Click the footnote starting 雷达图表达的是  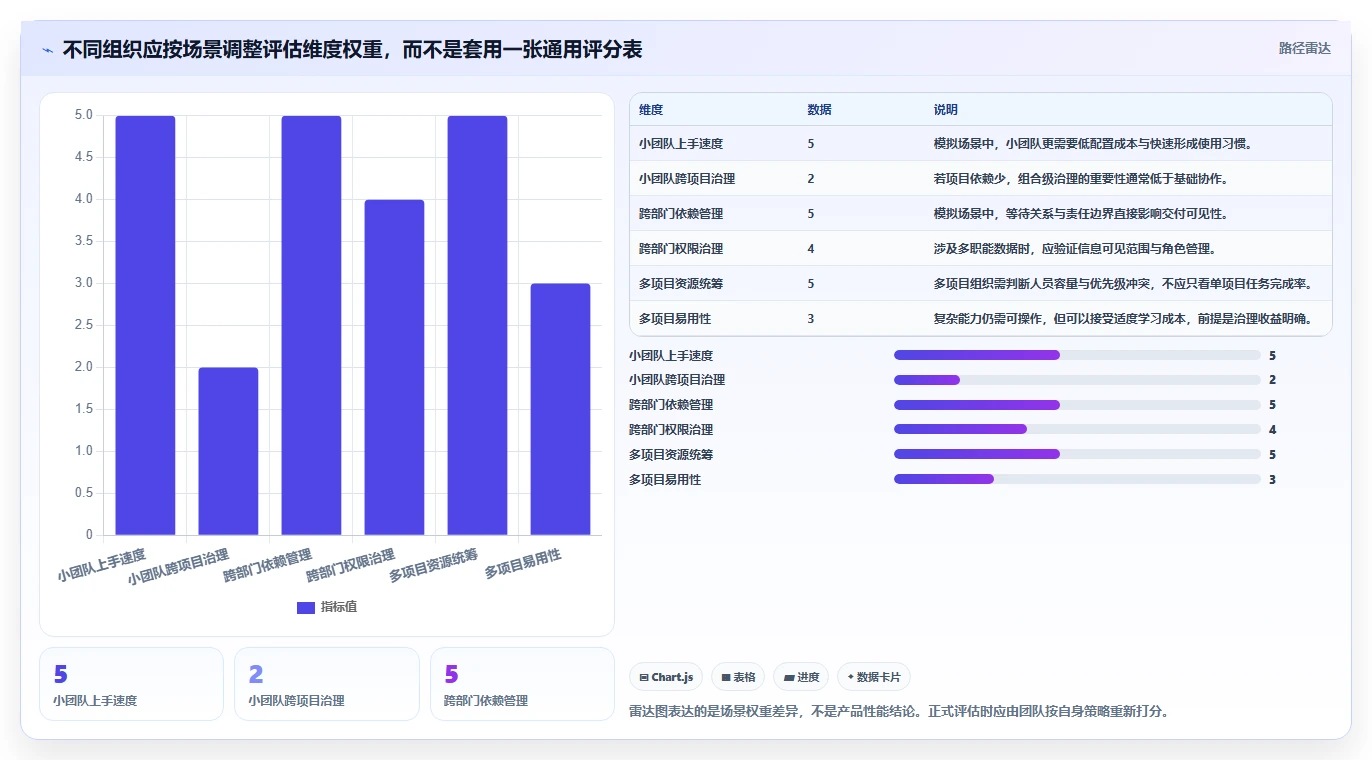(x=898, y=712)
